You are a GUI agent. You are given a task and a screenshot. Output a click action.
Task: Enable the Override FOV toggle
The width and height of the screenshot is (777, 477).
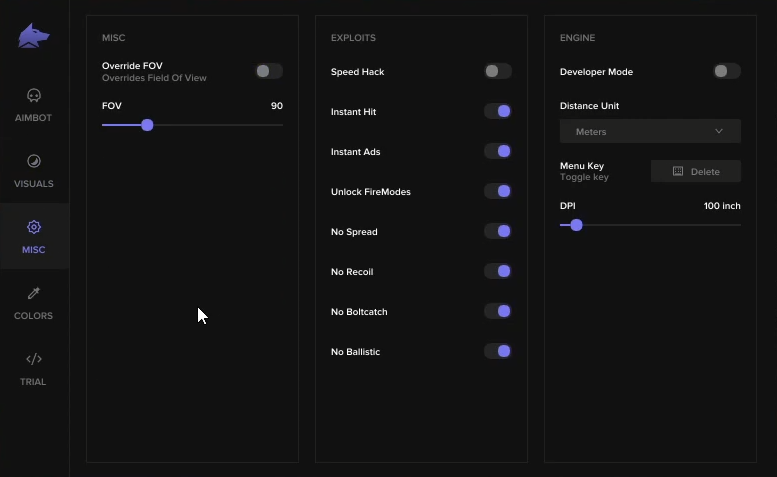268,71
